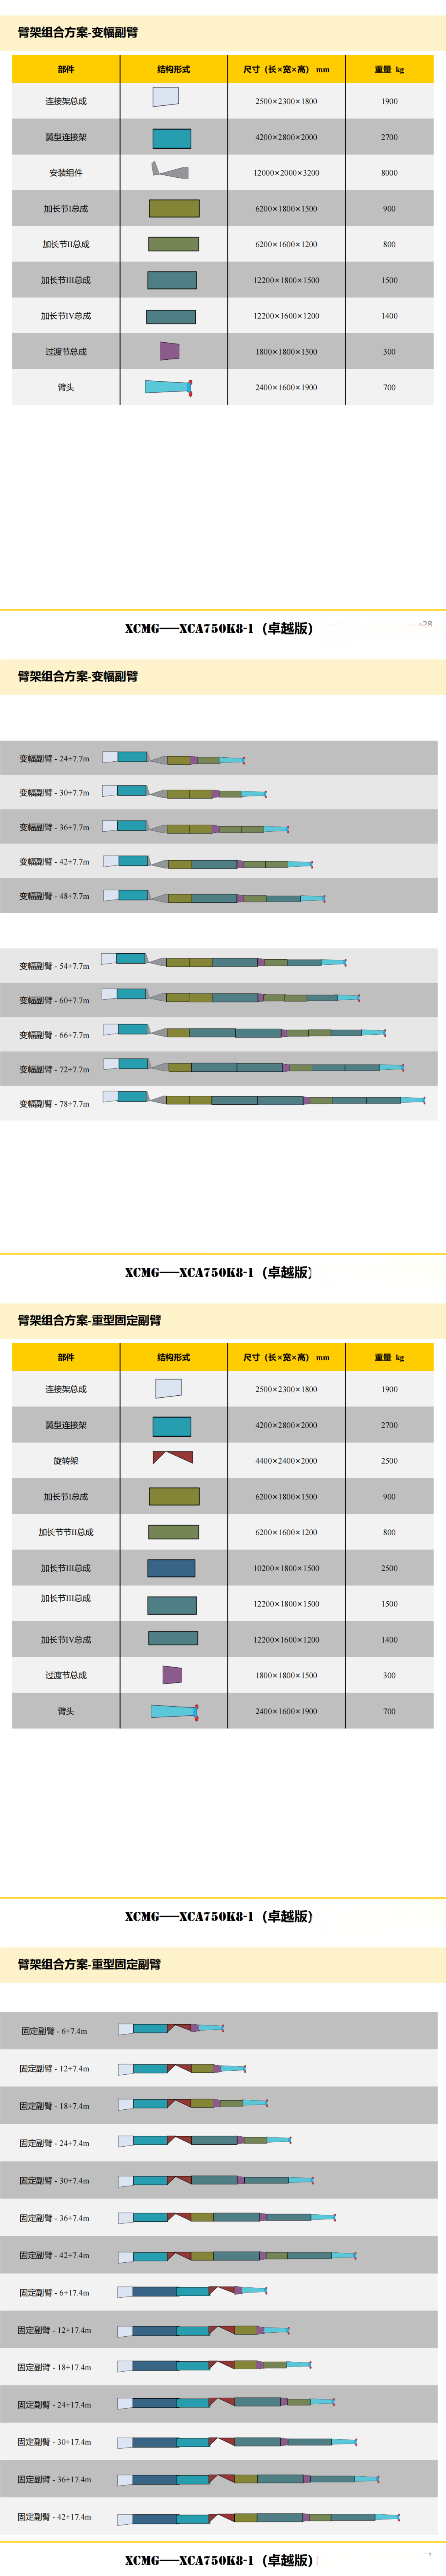
Task: Click dimension 4400×2400×2000
Action: click(286, 1461)
